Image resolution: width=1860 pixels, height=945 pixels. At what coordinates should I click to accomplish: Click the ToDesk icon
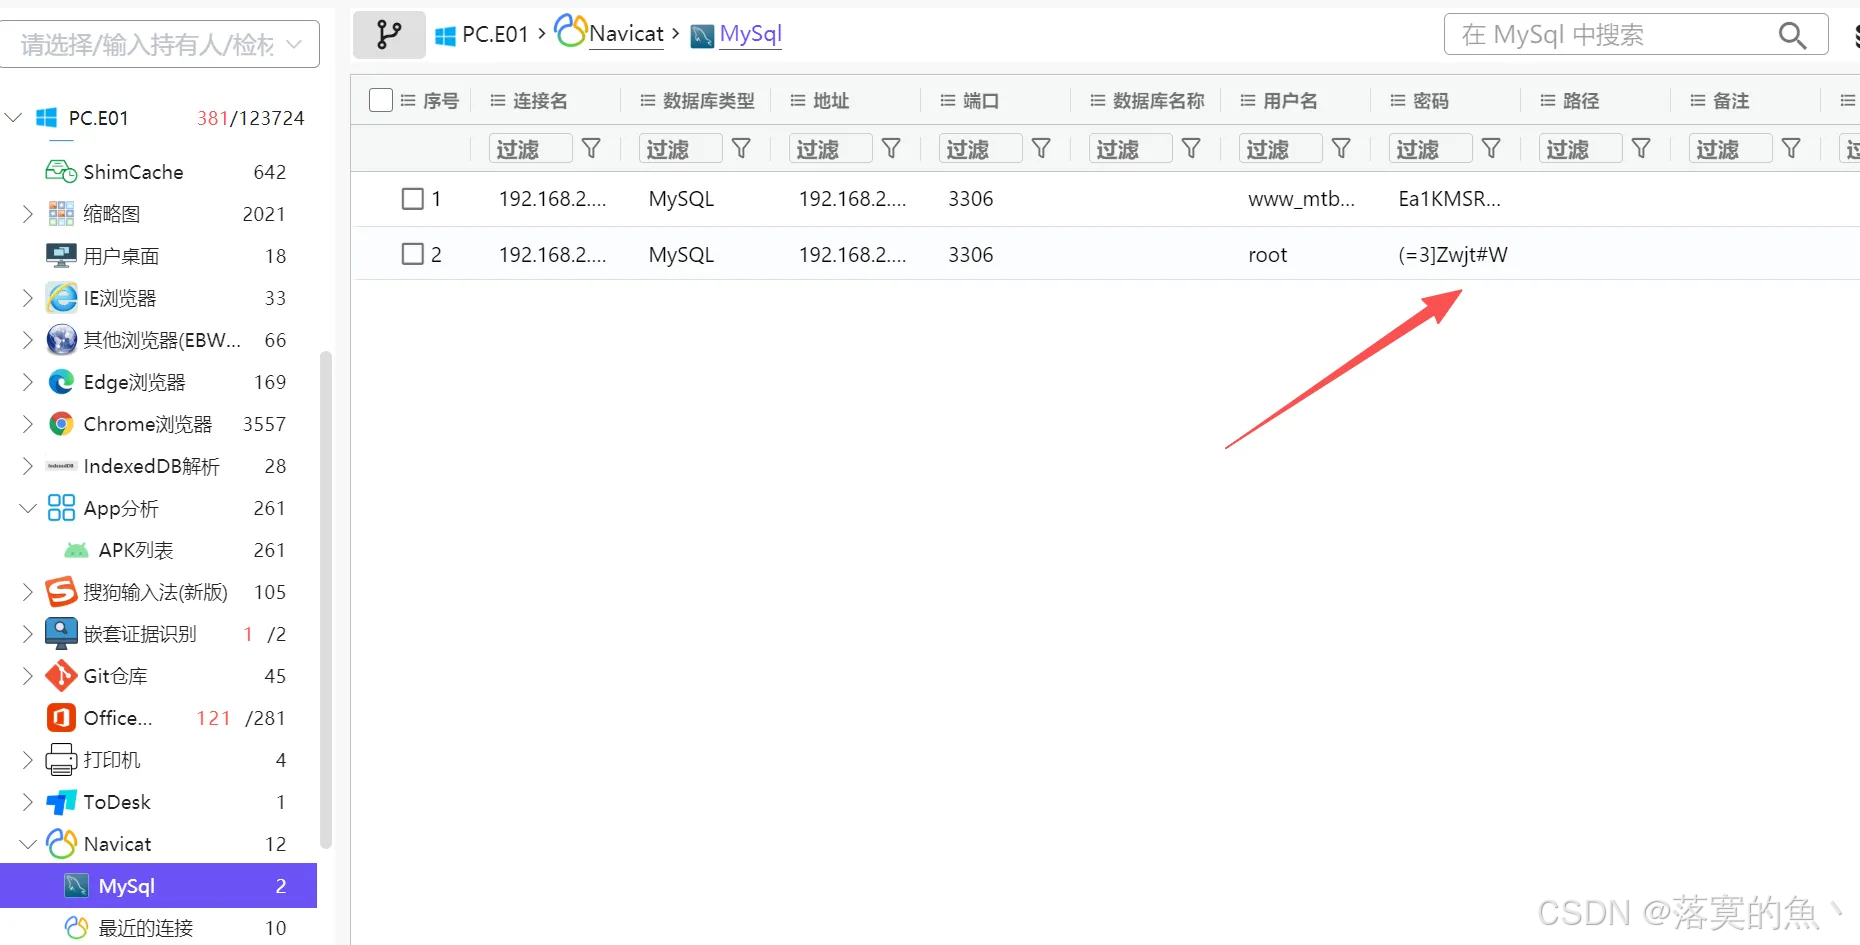click(61, 802)
